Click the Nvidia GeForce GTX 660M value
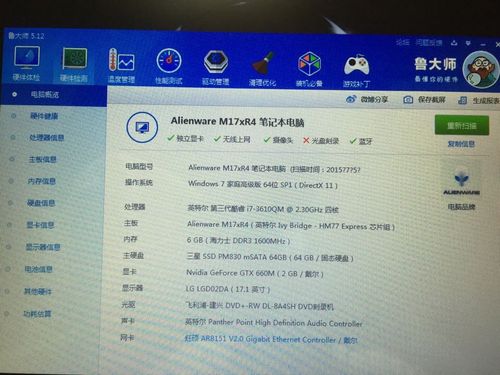The height and width of the screenshot is (375, 500). coord(254,273)
